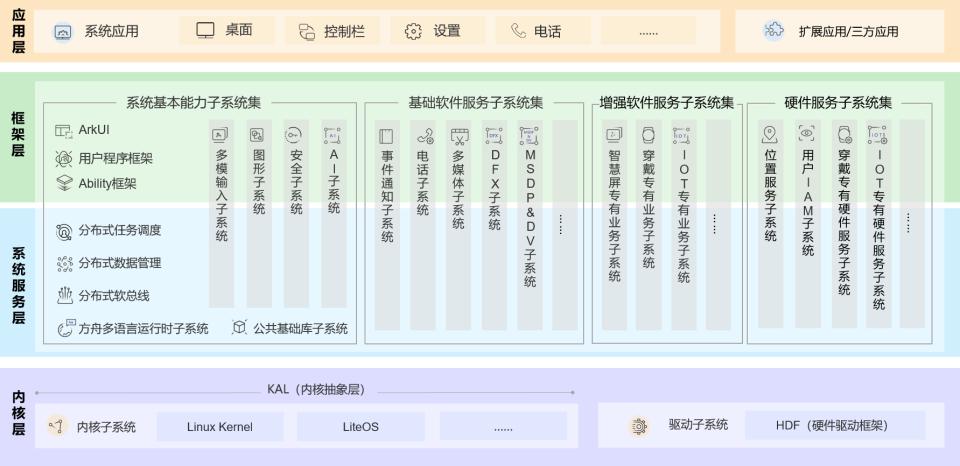Click the ArkUI icon in the framework layer
This screenshot has height=466, width=960.
tap(64, 131)
